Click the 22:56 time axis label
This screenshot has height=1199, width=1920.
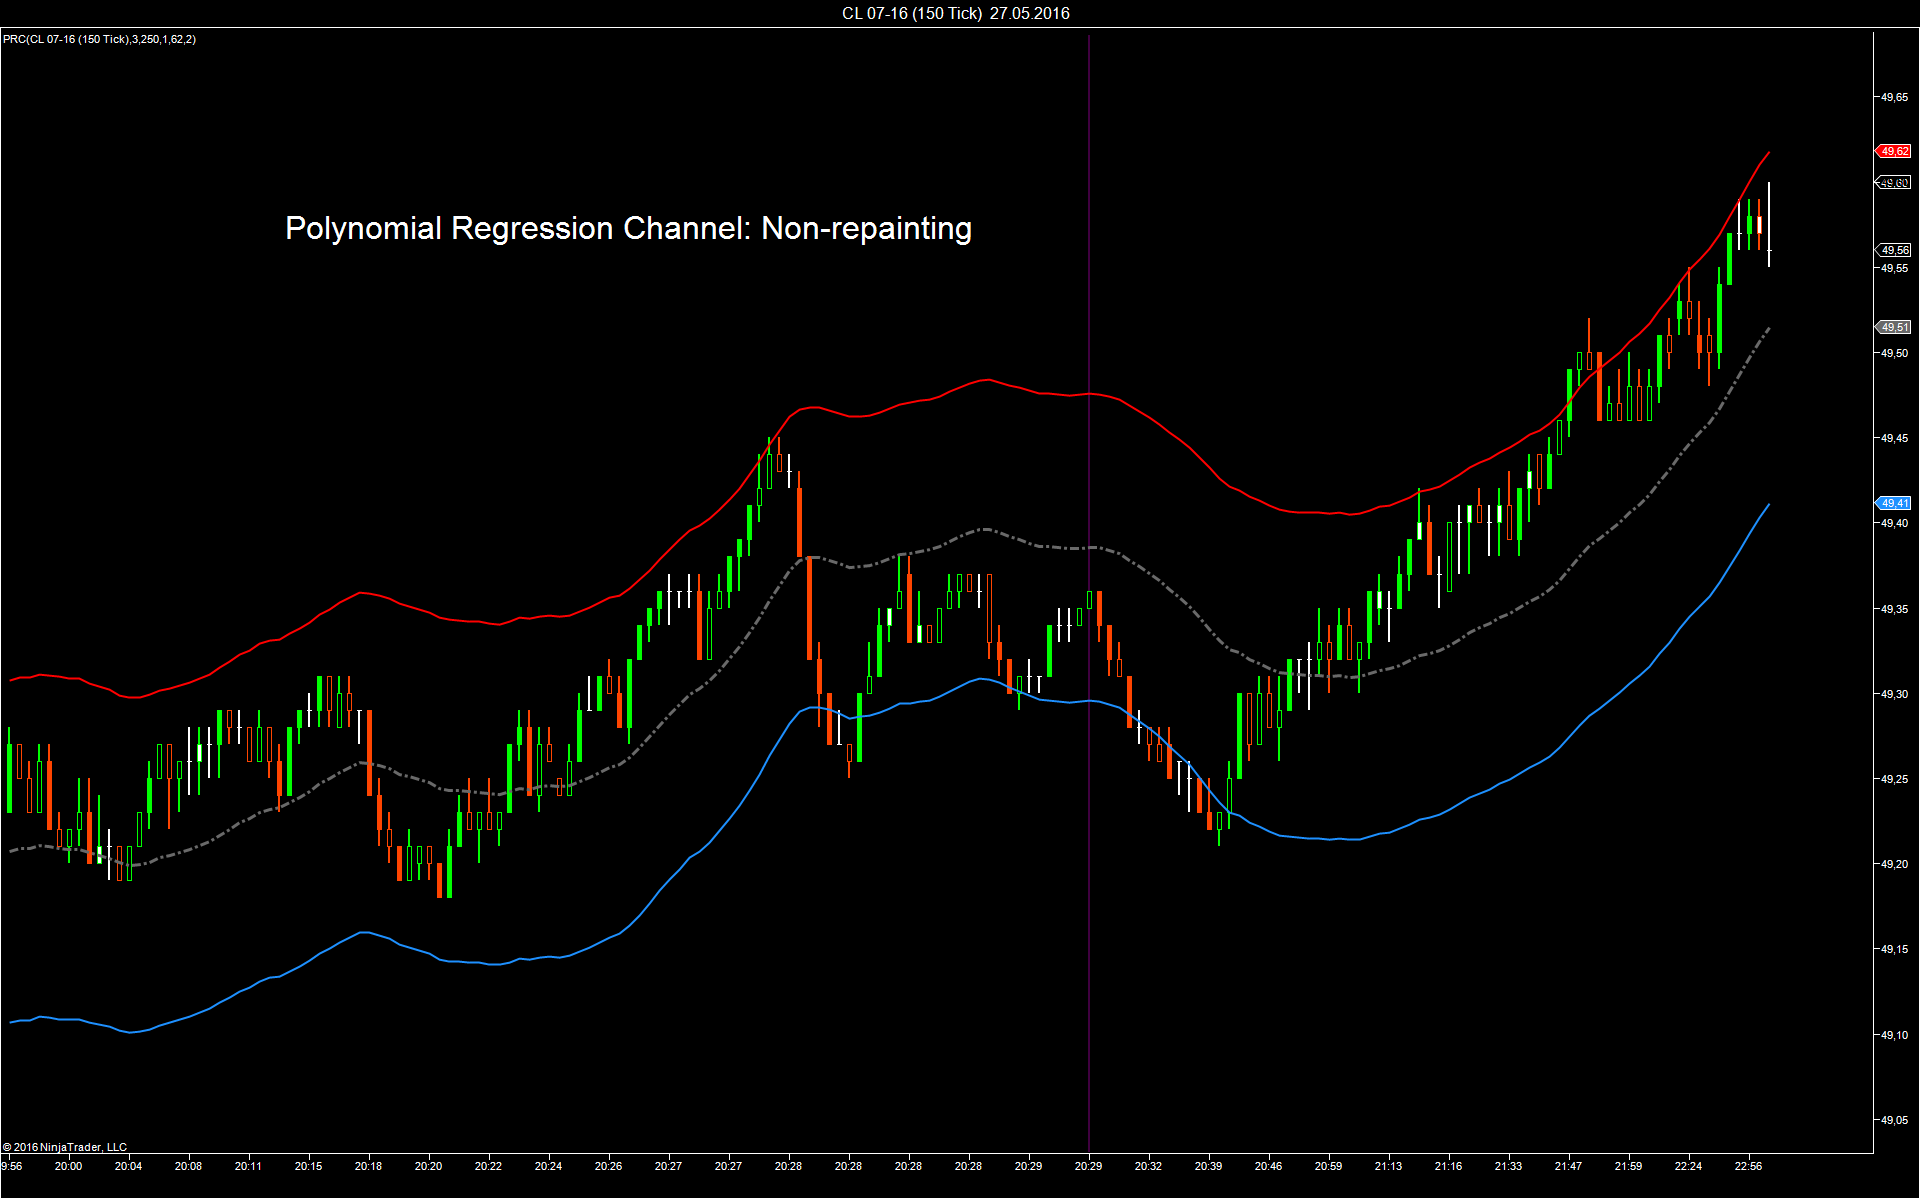(1748, 1166)
